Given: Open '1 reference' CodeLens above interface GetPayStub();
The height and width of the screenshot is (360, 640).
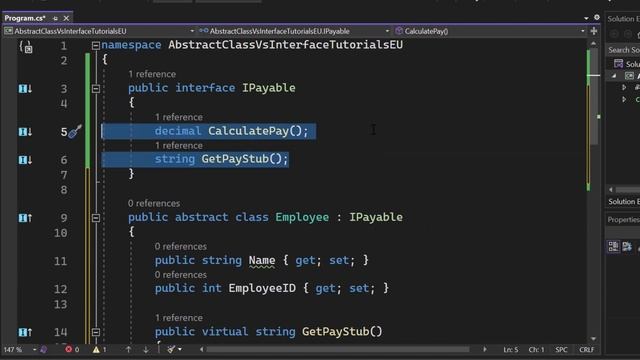Looking at the screenshot, I should coord(179,146).
